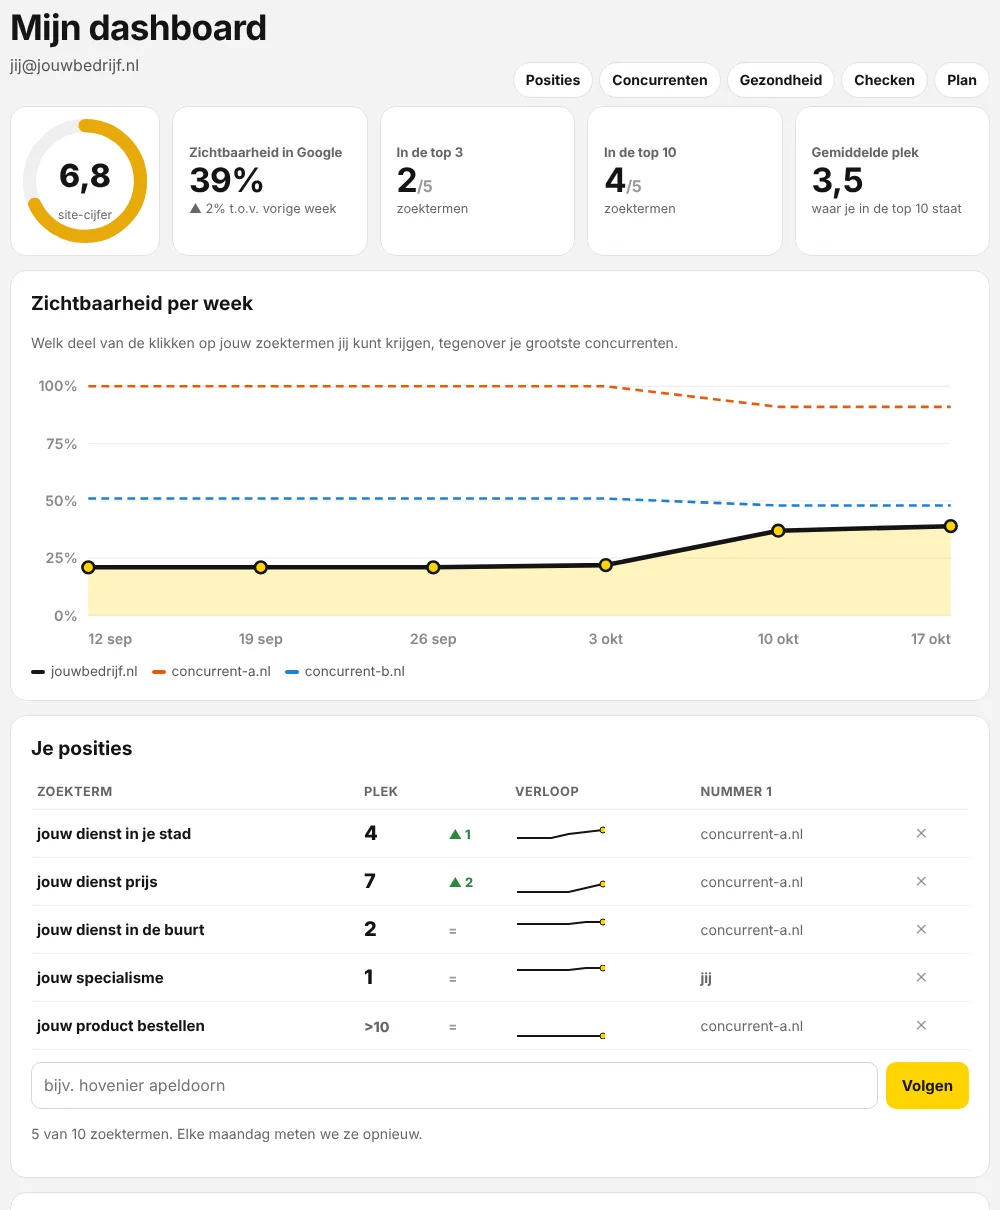
Task: Click the green up arrow with 1 in 'jouw dienst in je stad' row
Action: (460, 834)
